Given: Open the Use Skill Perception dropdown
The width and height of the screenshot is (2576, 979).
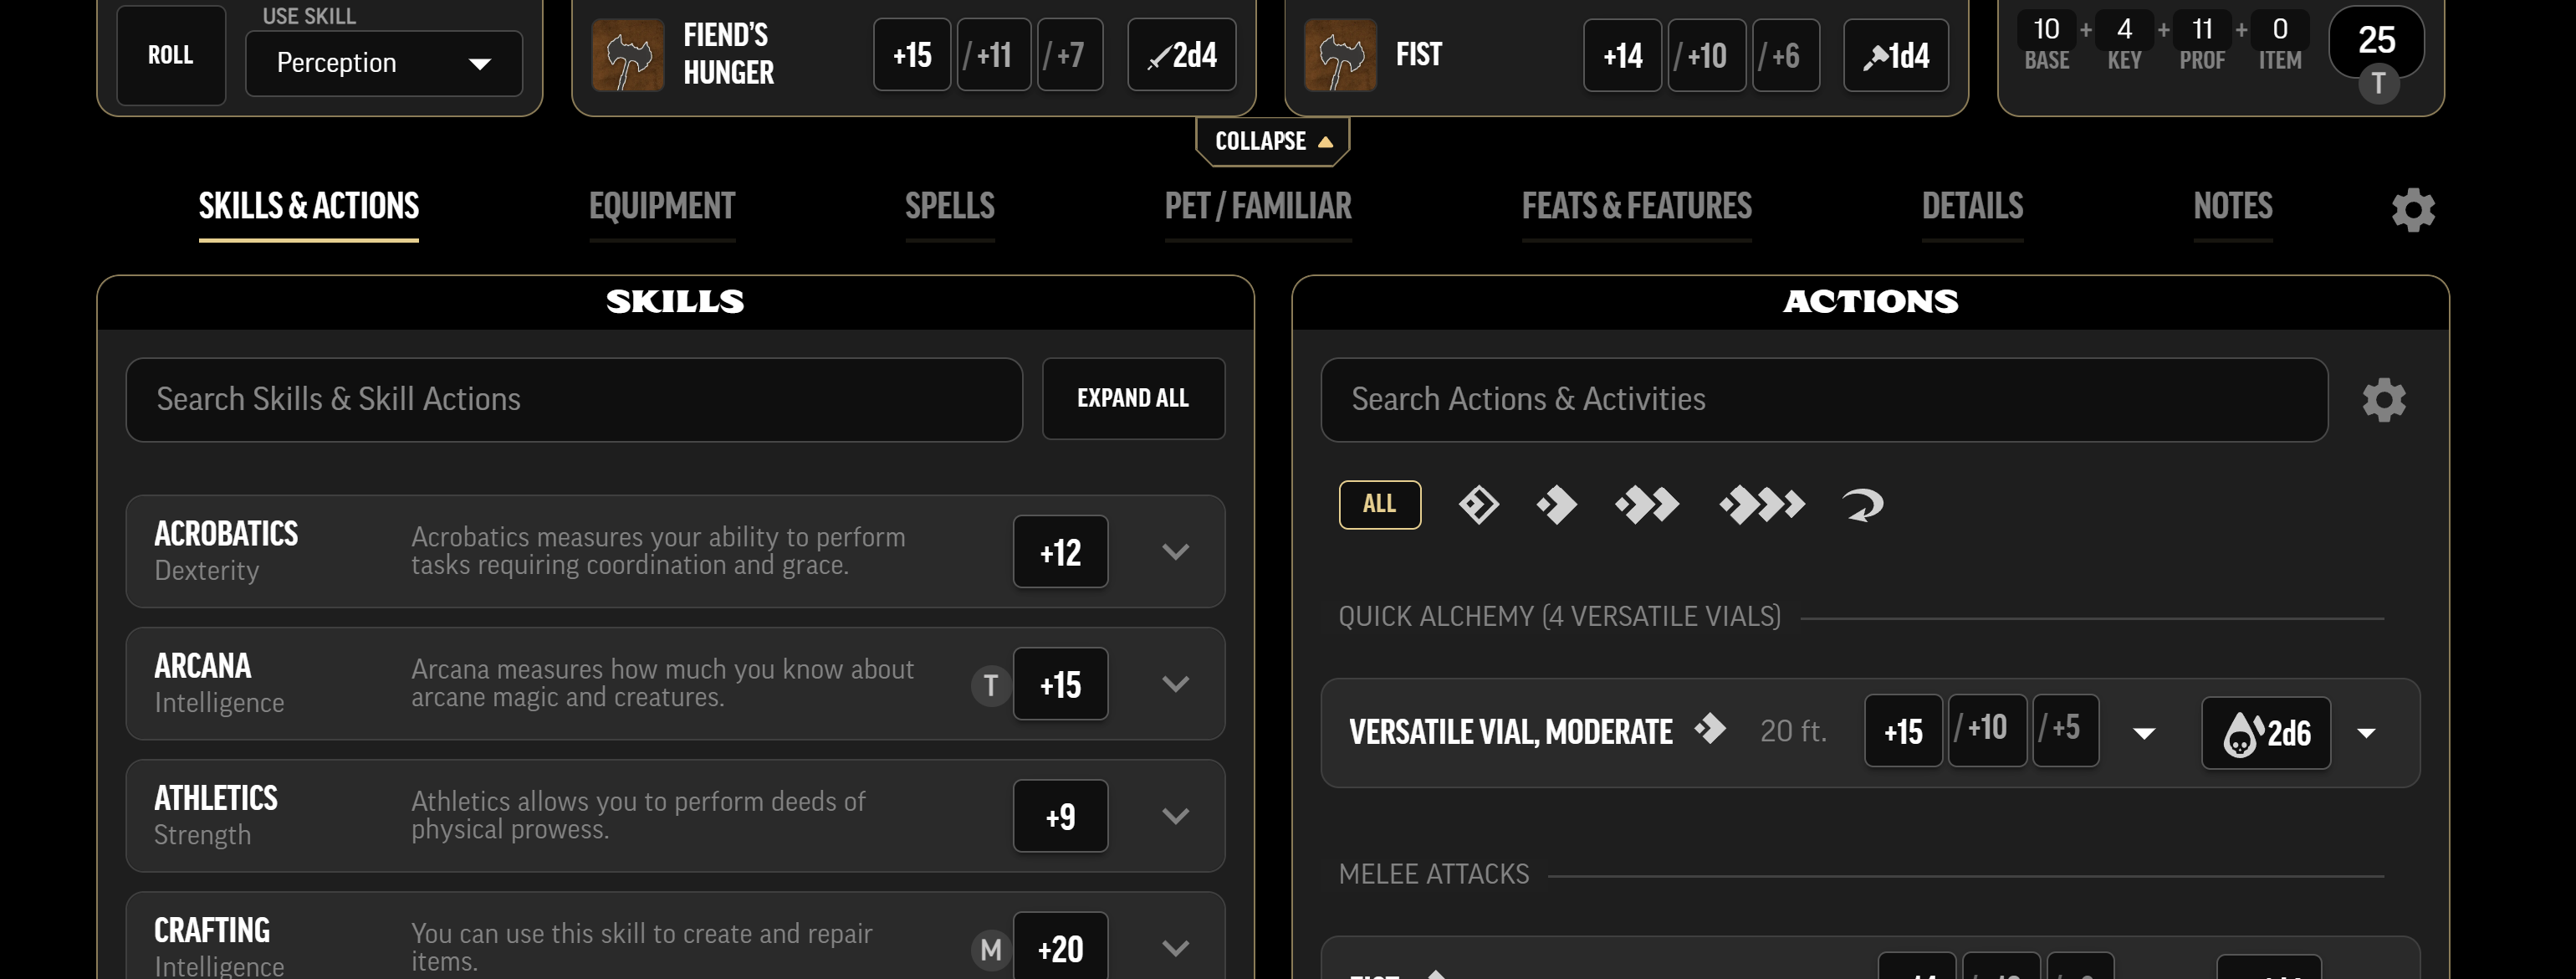Looking at the screenshot, I should pyautogui.click(x=384, y=63).
